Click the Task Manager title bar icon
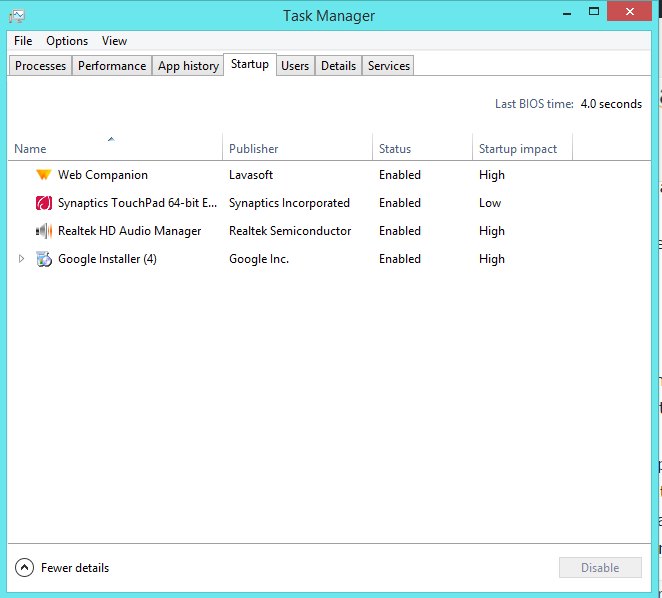Viewport: 662px width, 598px height. pos(17,16)
